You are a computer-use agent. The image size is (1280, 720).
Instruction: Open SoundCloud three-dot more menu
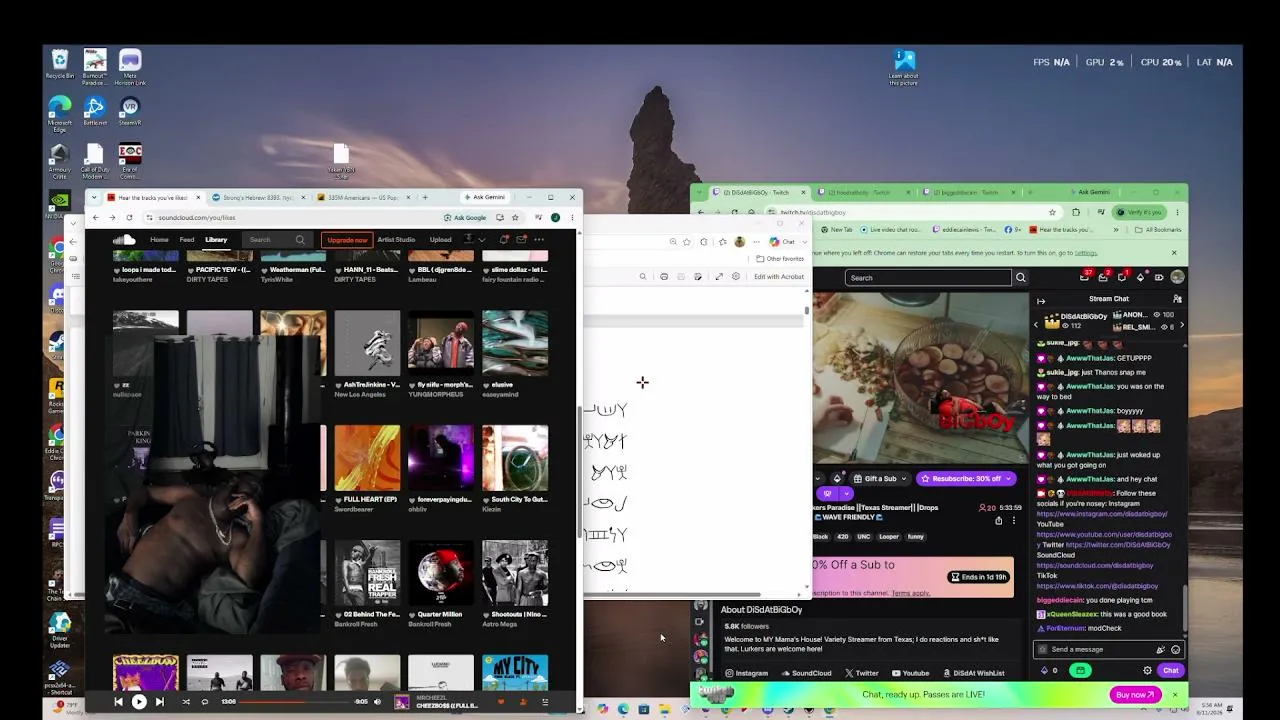click(x=539, y=240)
